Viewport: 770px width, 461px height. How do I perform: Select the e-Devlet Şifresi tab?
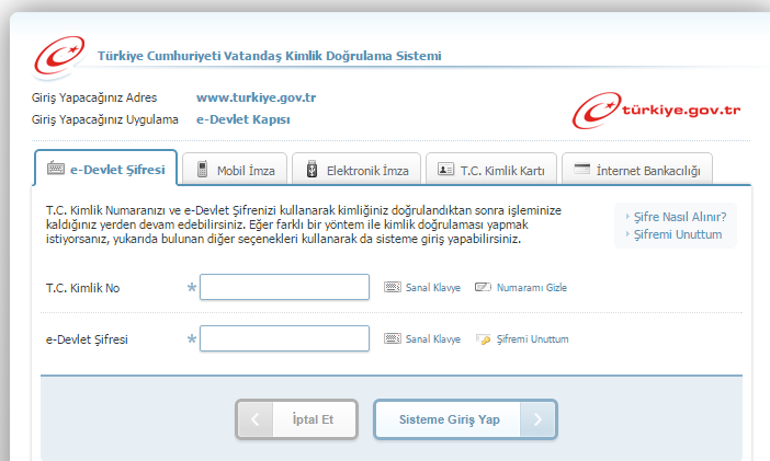[106, 169]
